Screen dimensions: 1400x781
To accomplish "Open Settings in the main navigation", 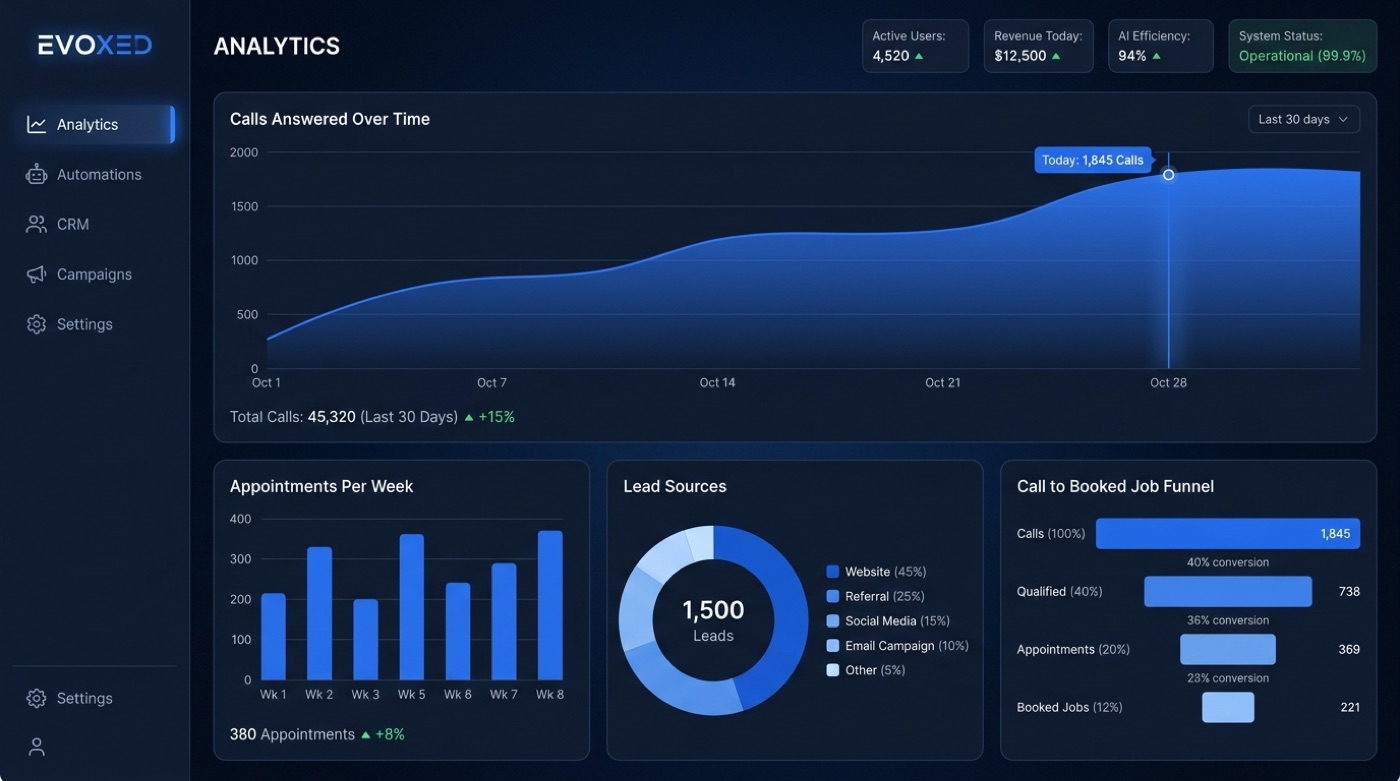I will click(x=96, y=324).
